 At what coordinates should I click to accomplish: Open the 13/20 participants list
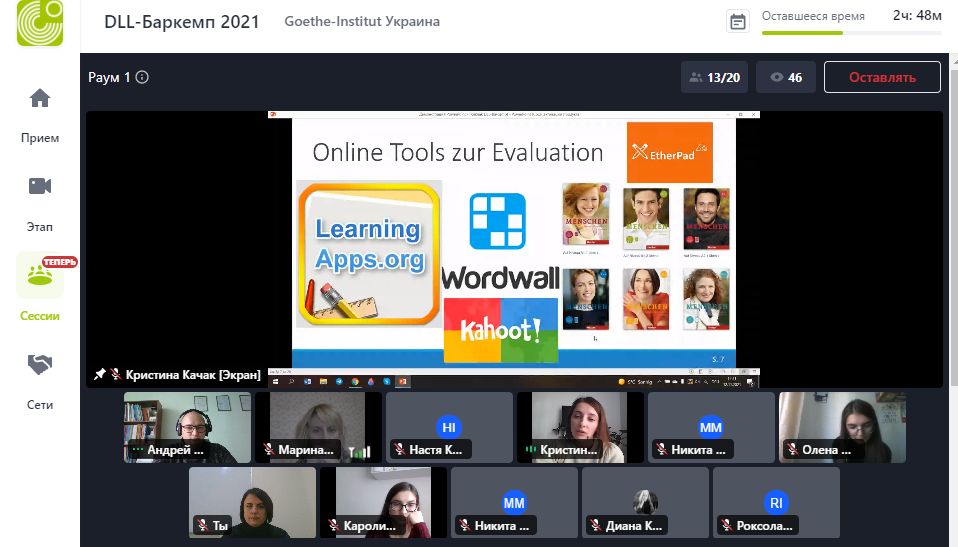(x=714, y=77)
